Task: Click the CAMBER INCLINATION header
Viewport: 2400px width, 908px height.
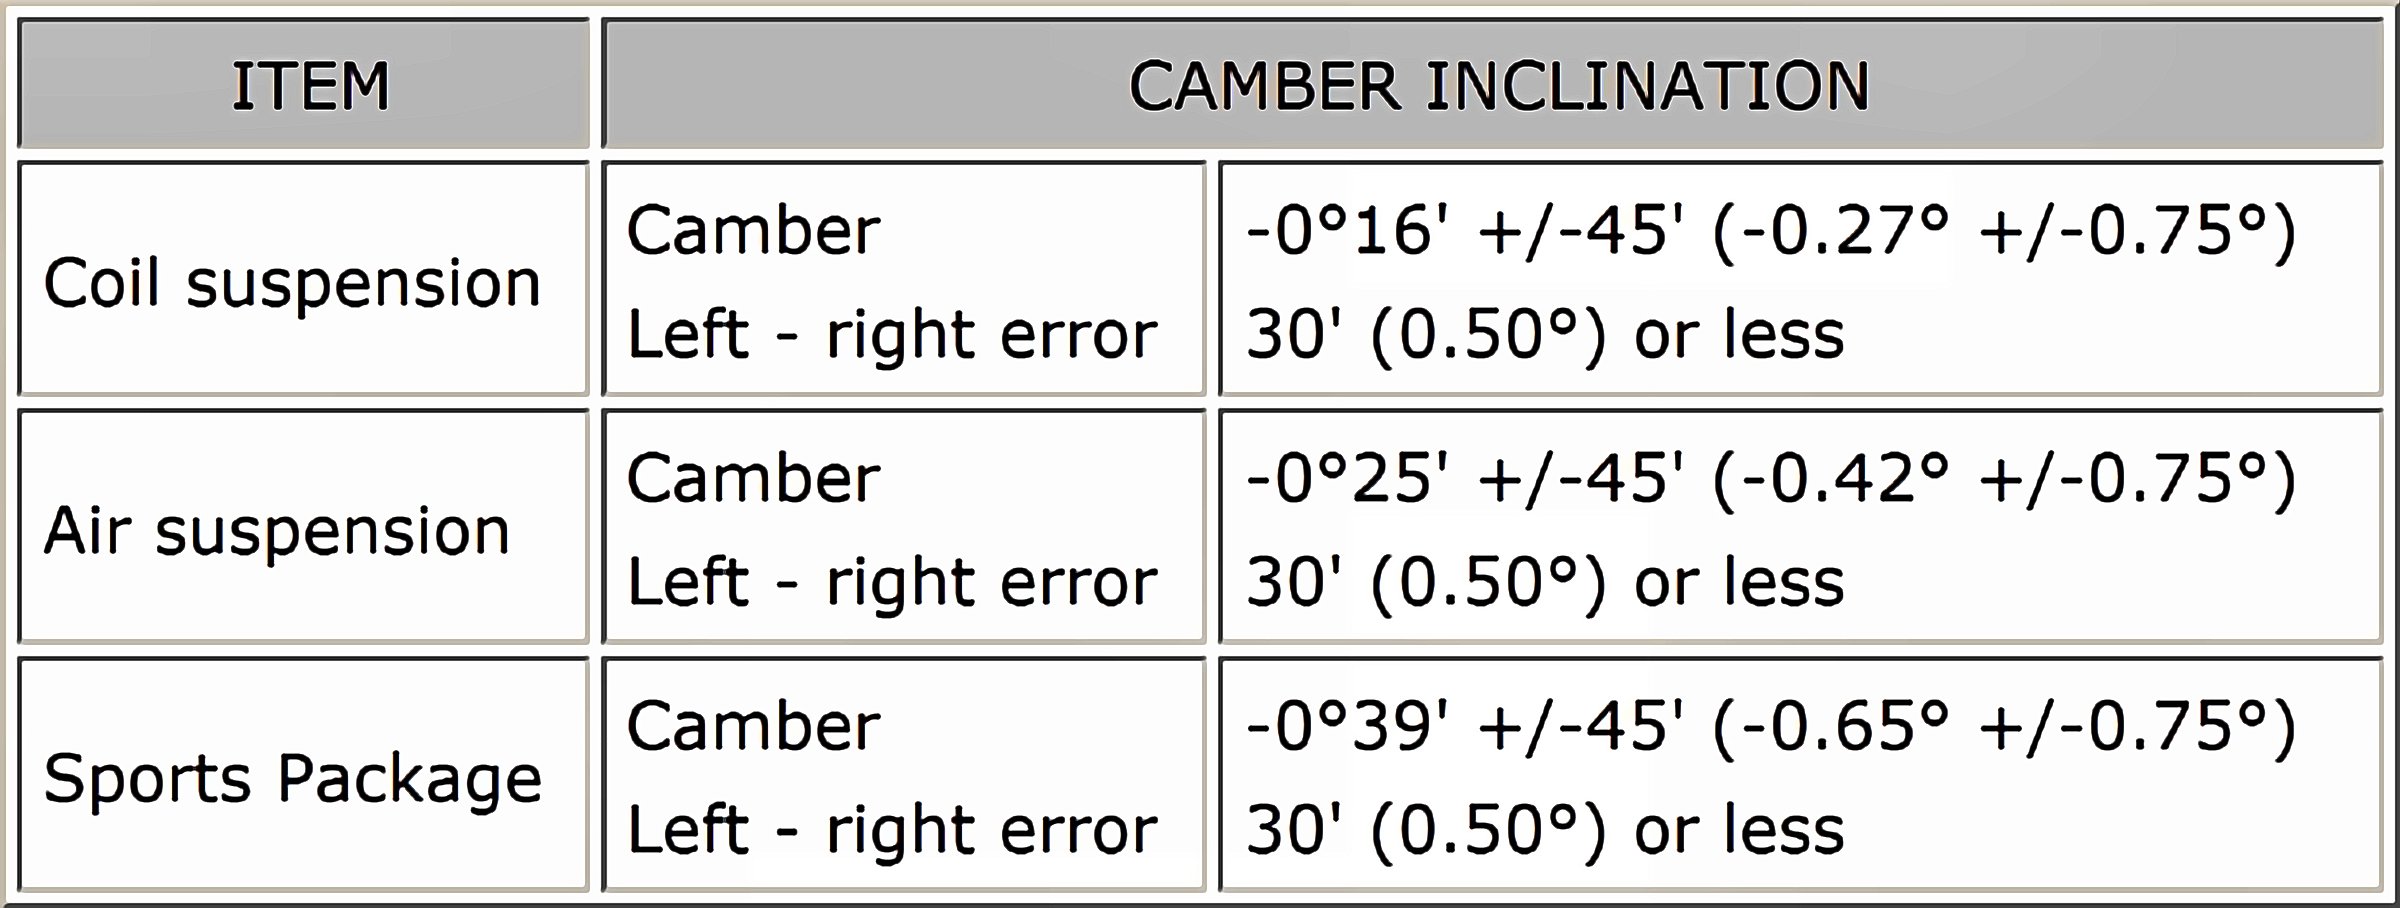Action: 1498,86
